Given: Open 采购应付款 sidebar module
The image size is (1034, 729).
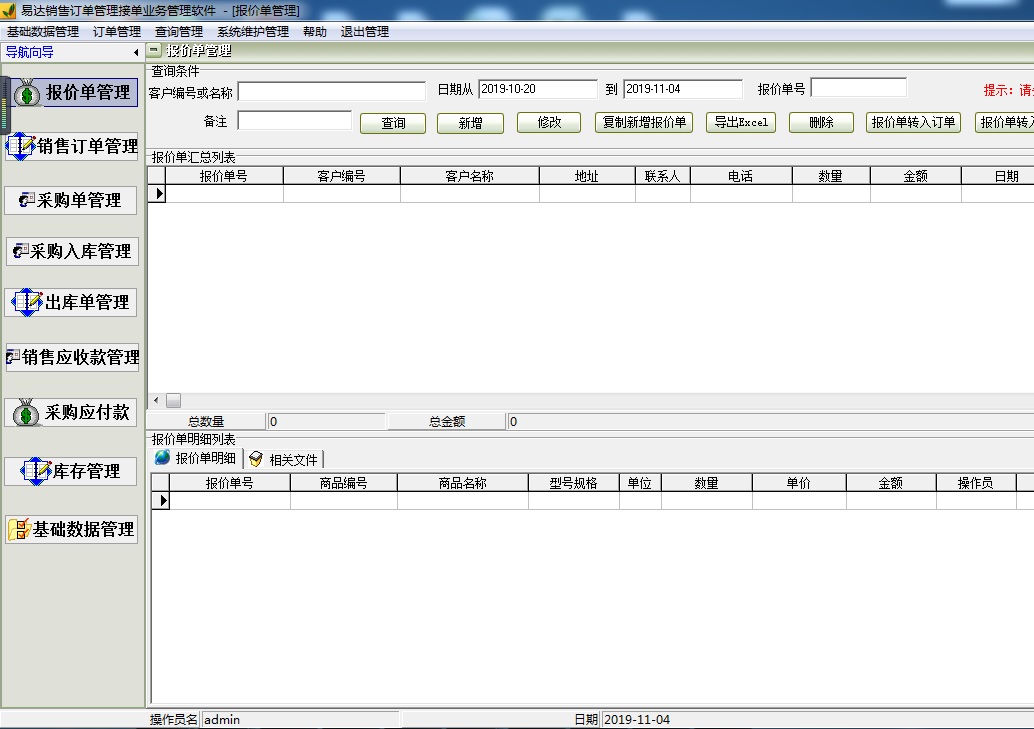Looking at the screenshot, I should 72,413.
